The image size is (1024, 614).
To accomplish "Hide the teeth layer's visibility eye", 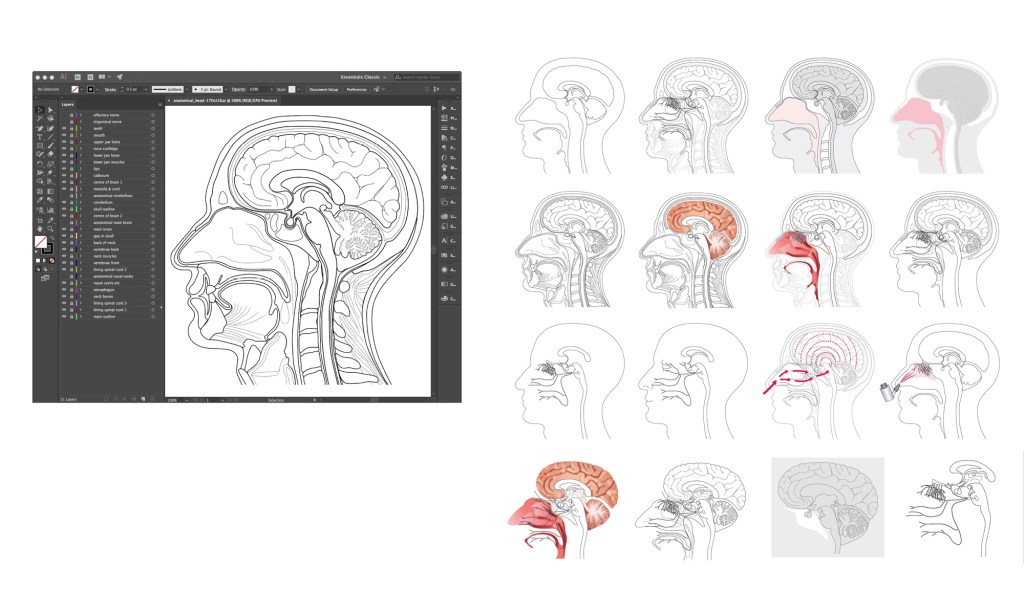I will [63, 128].
